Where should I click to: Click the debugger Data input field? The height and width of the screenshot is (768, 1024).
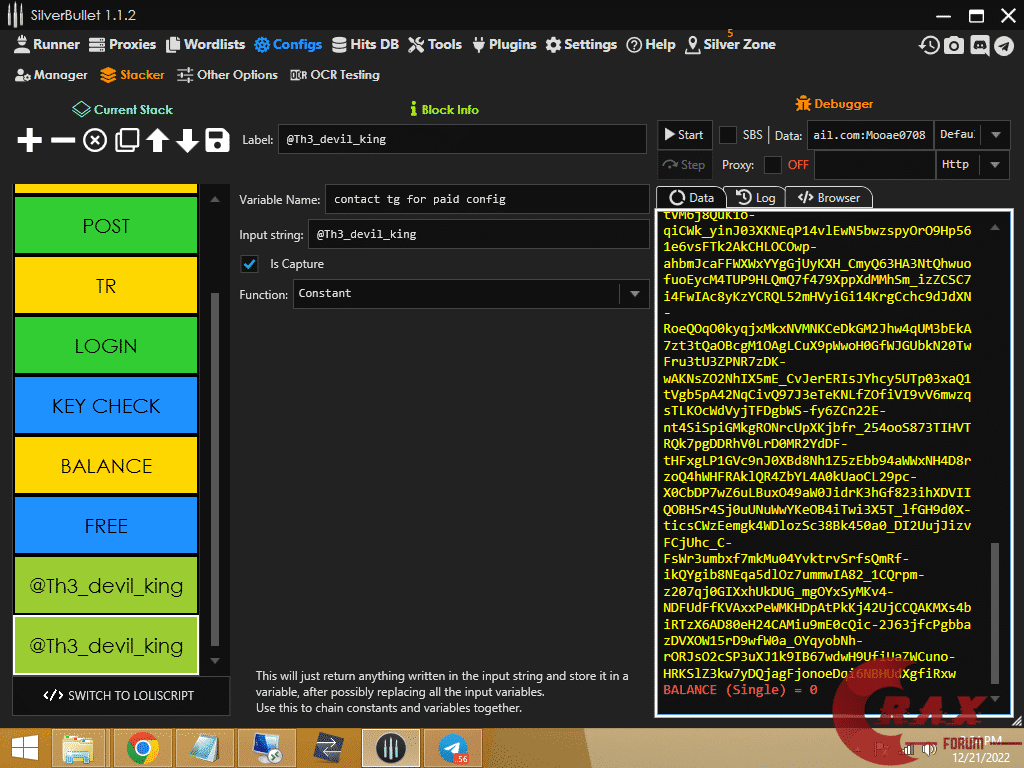click(x=871, y=135)
